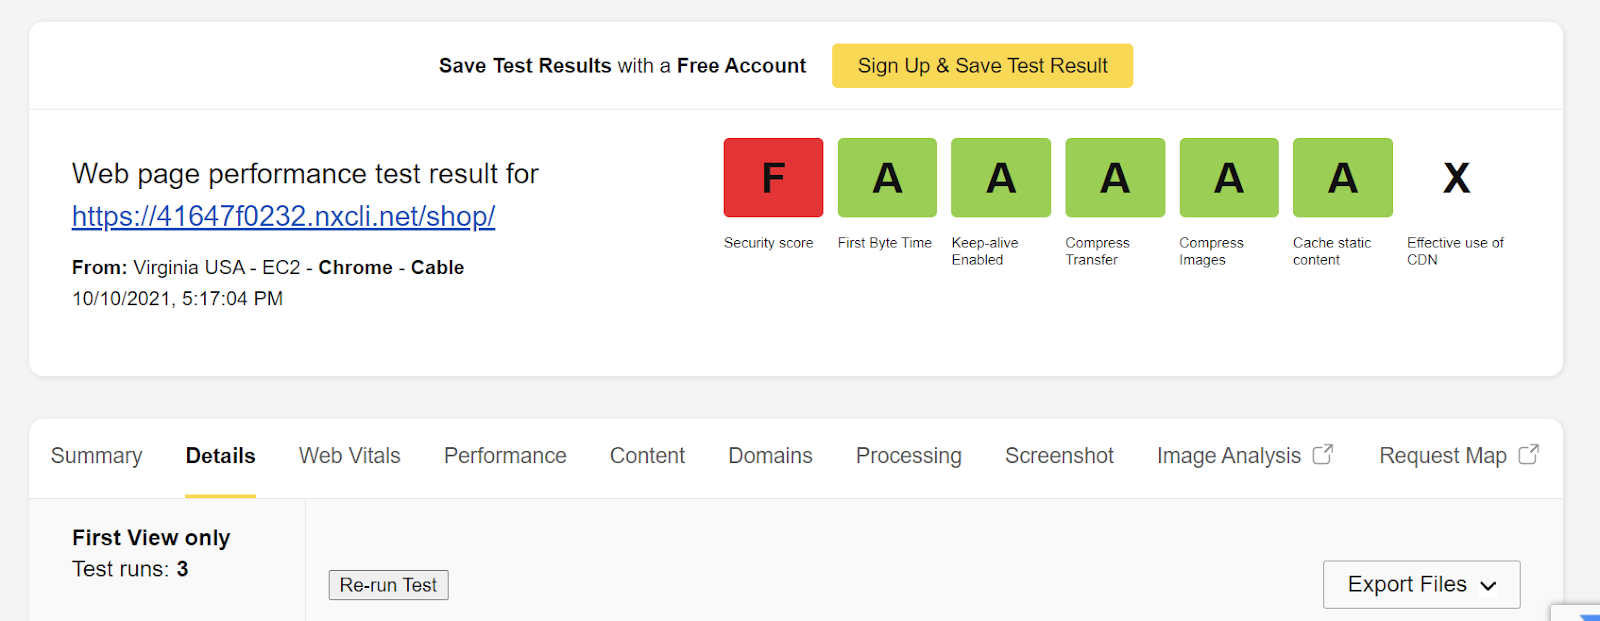Click the First View only heading
This screenshot has width=1600, height=621.
151,538
